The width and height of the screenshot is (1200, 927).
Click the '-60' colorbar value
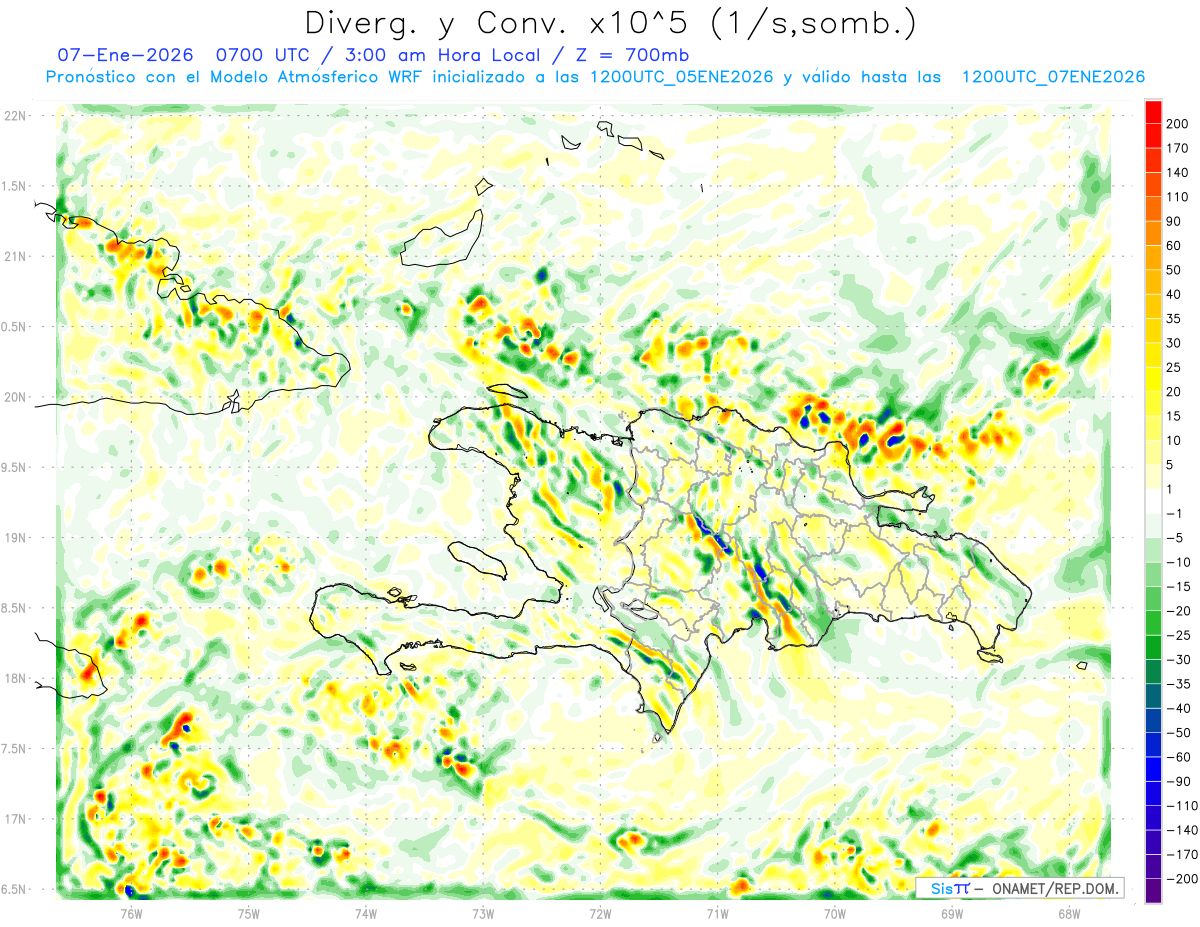1177,757
